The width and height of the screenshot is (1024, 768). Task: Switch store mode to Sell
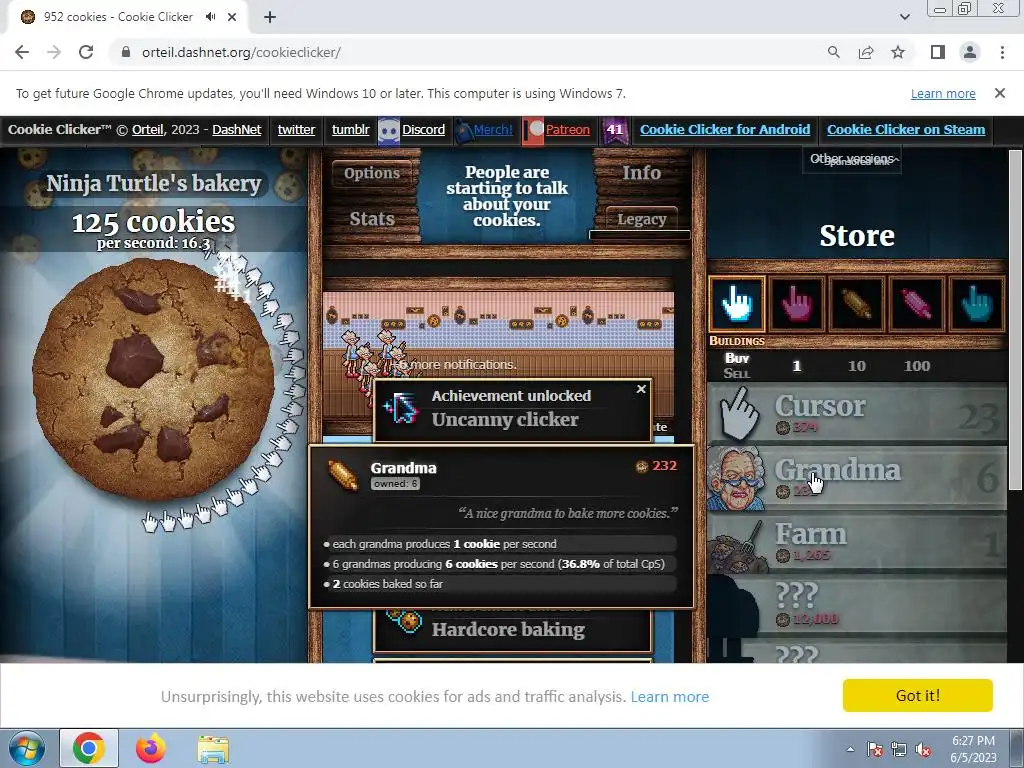click(x=737, y=374)
